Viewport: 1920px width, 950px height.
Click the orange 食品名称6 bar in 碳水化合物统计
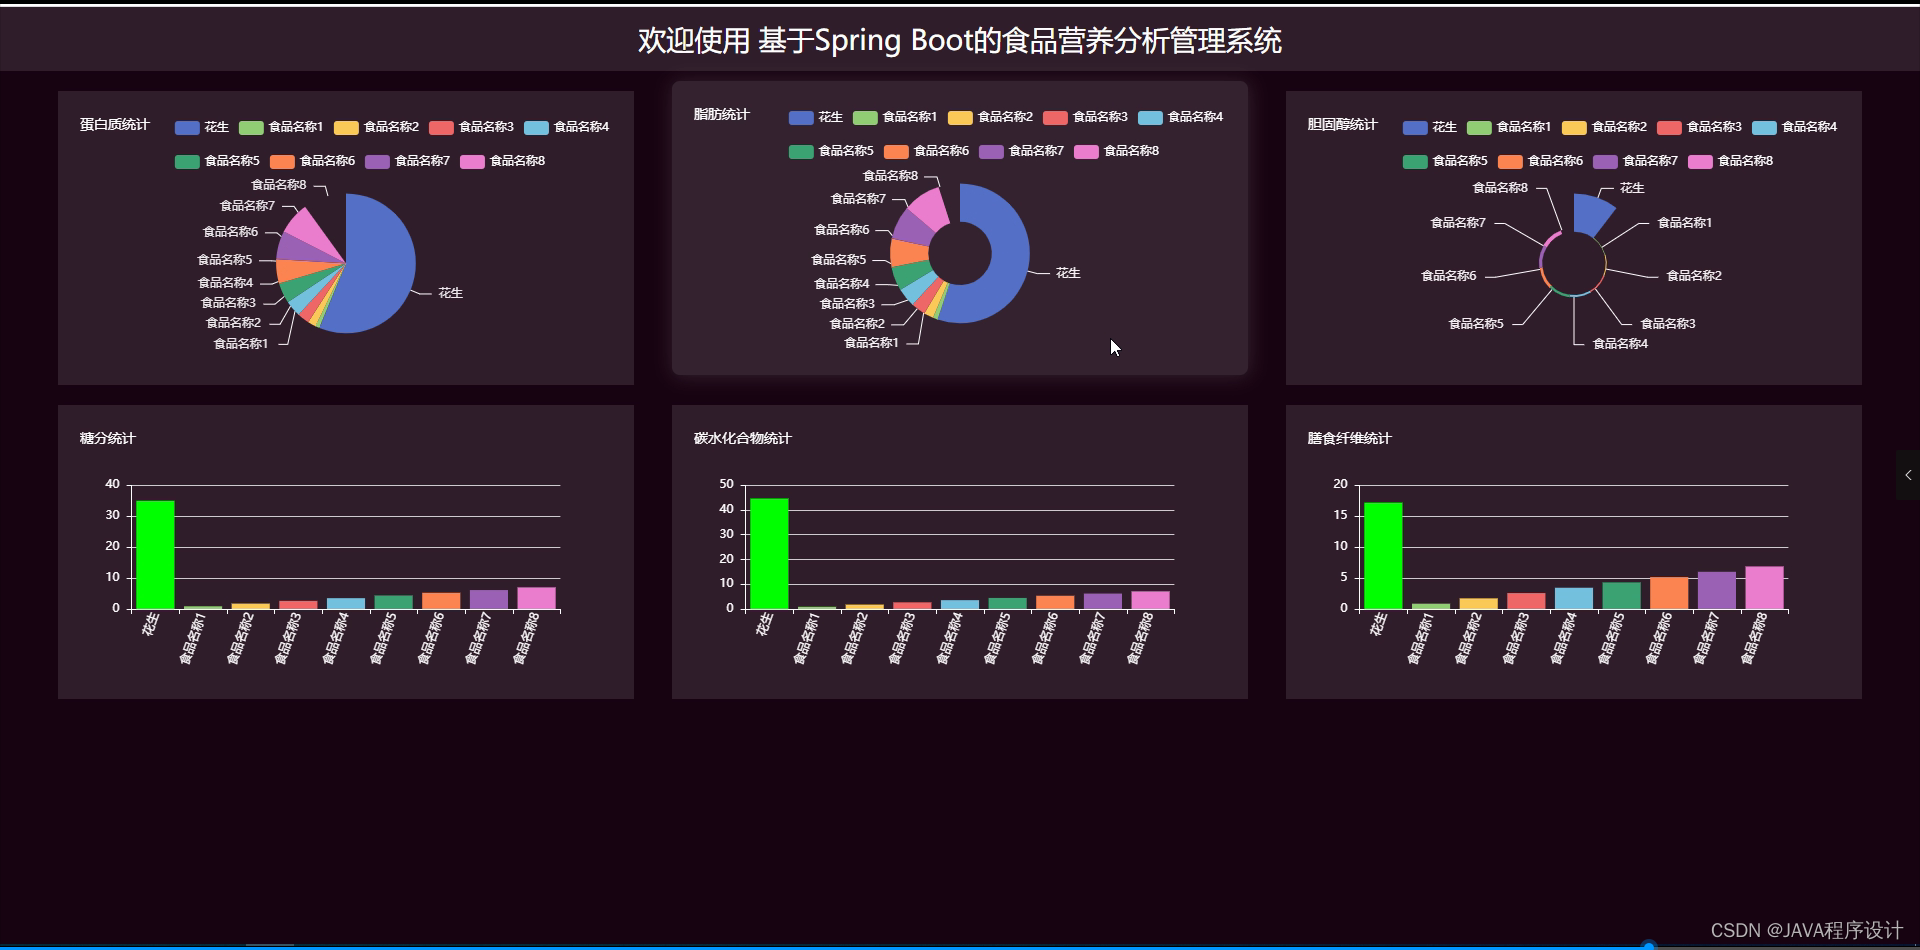[1055, 602]
